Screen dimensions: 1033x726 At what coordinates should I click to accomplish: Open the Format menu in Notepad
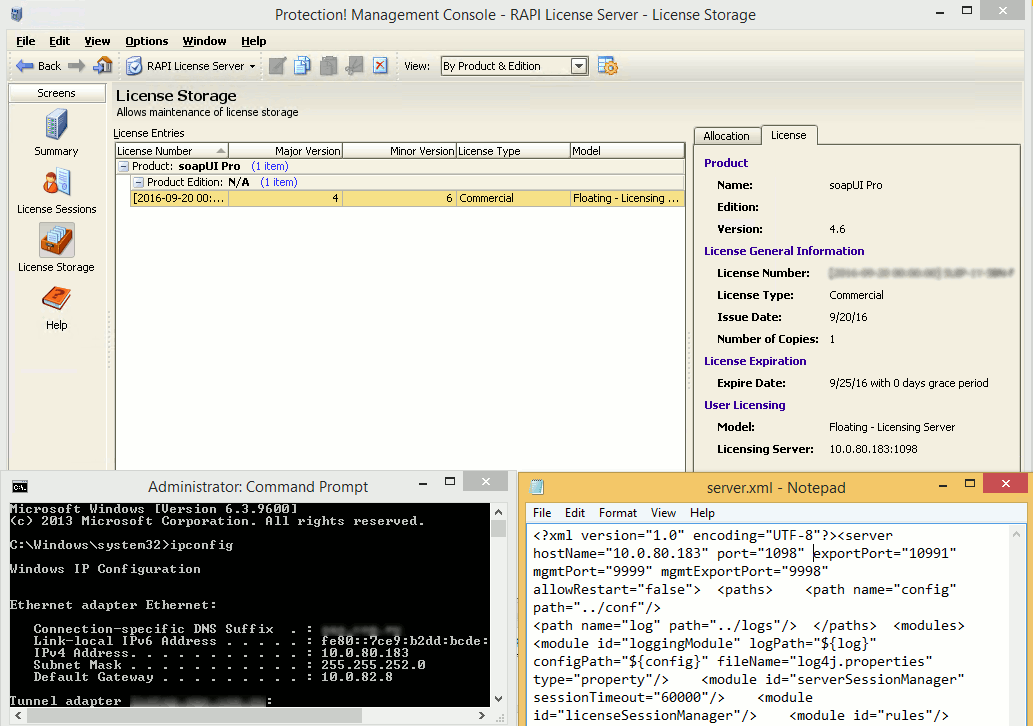(x=617, y=513)
